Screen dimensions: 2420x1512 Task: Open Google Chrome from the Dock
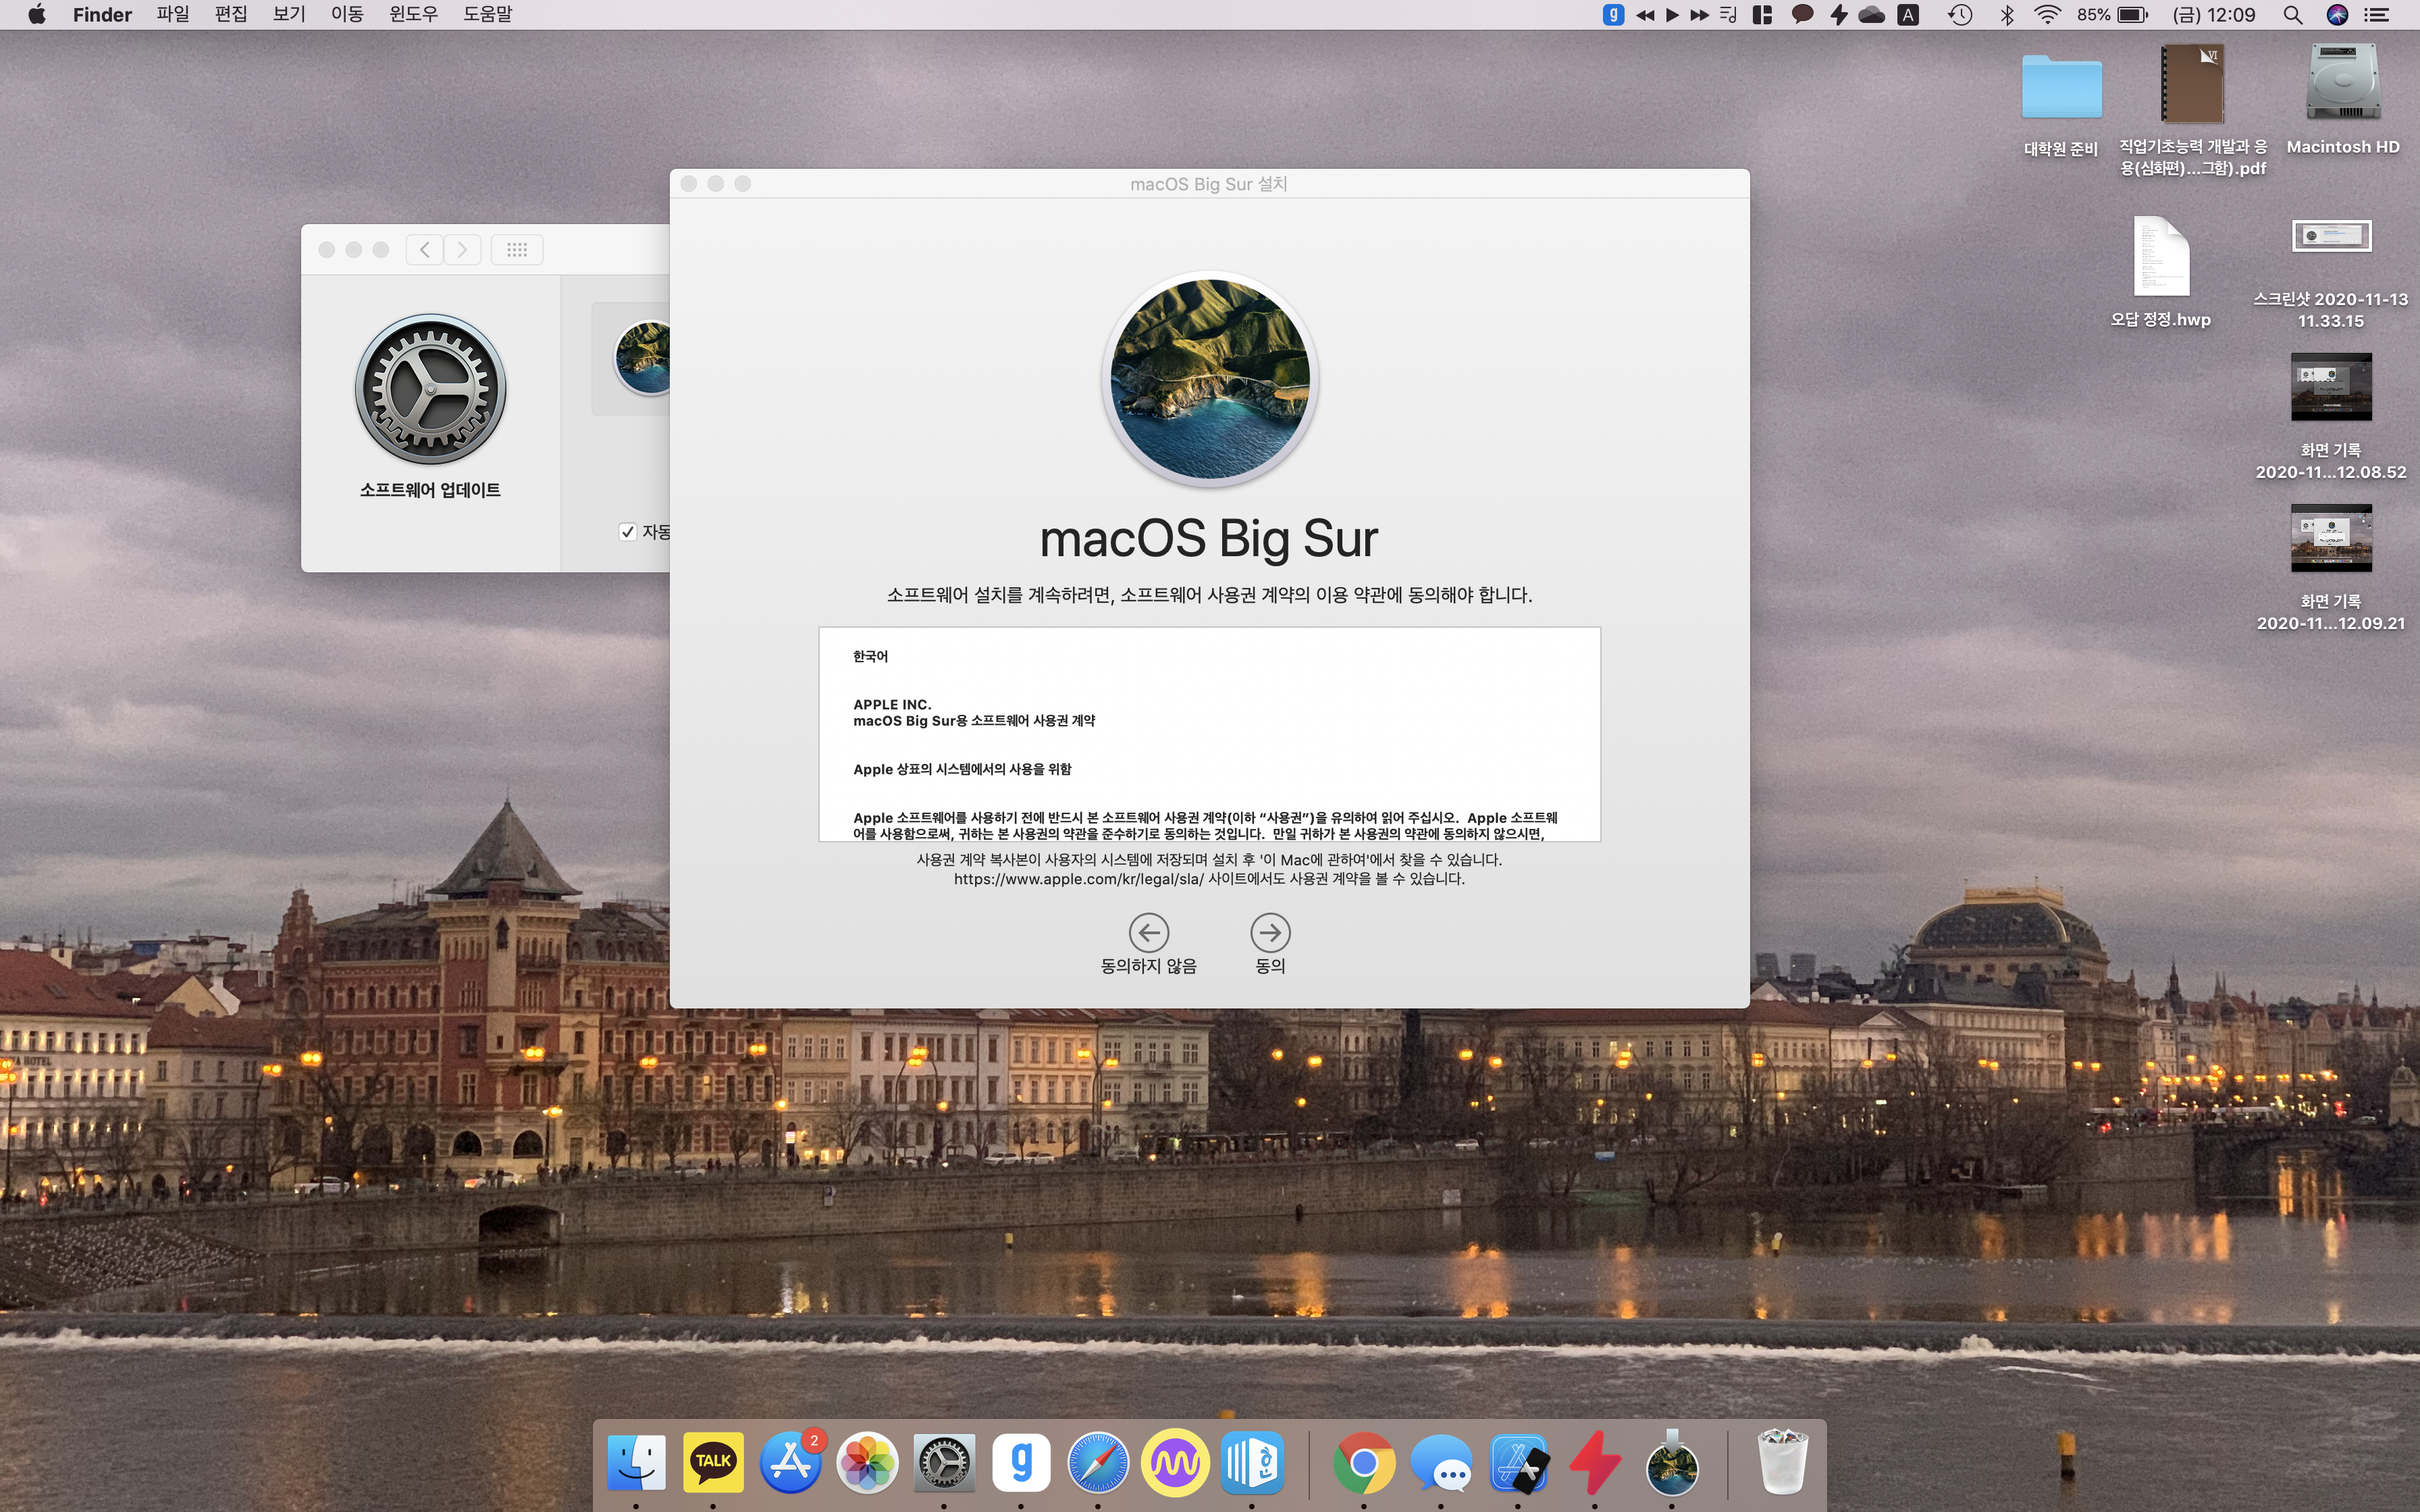click(x=1364, y=1462)
